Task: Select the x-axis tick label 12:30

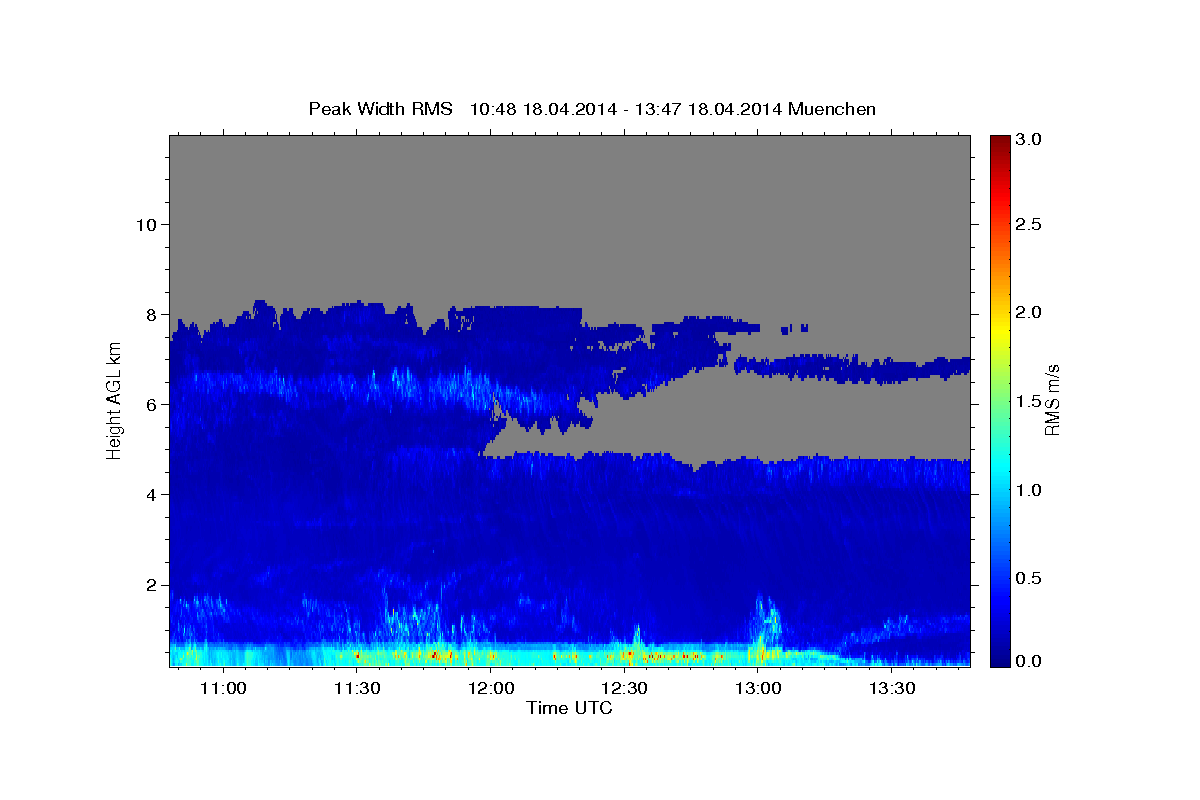Action: click(625, 689)
